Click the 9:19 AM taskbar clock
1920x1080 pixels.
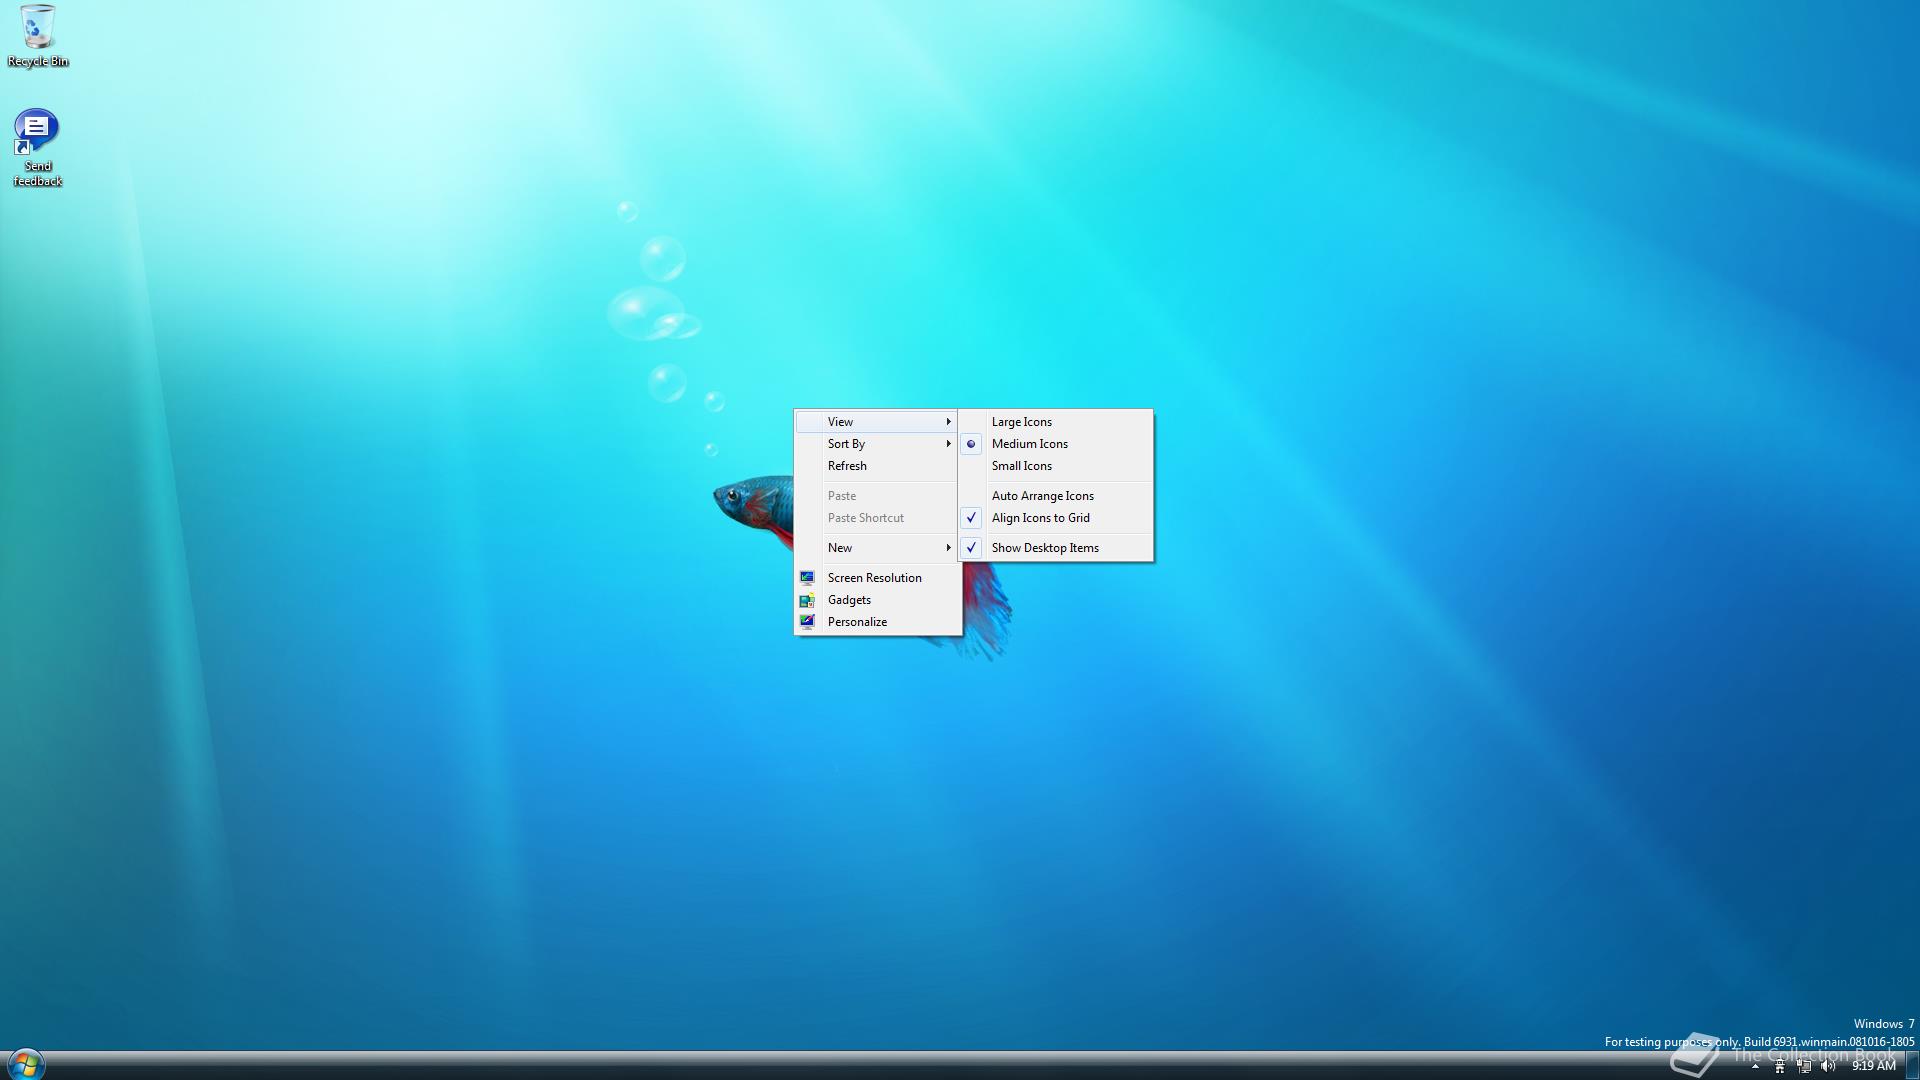click(x=1873, y=1066)
